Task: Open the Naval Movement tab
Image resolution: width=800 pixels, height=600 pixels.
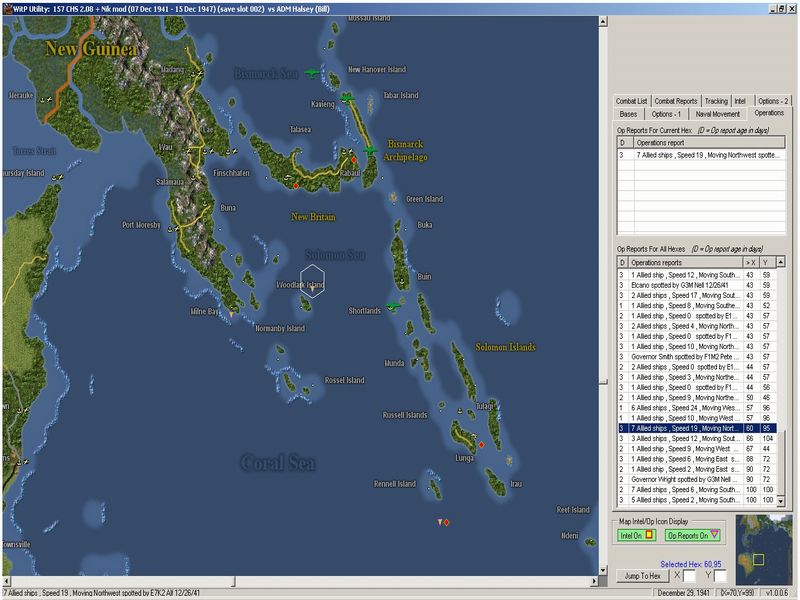Action: point(717,114)
